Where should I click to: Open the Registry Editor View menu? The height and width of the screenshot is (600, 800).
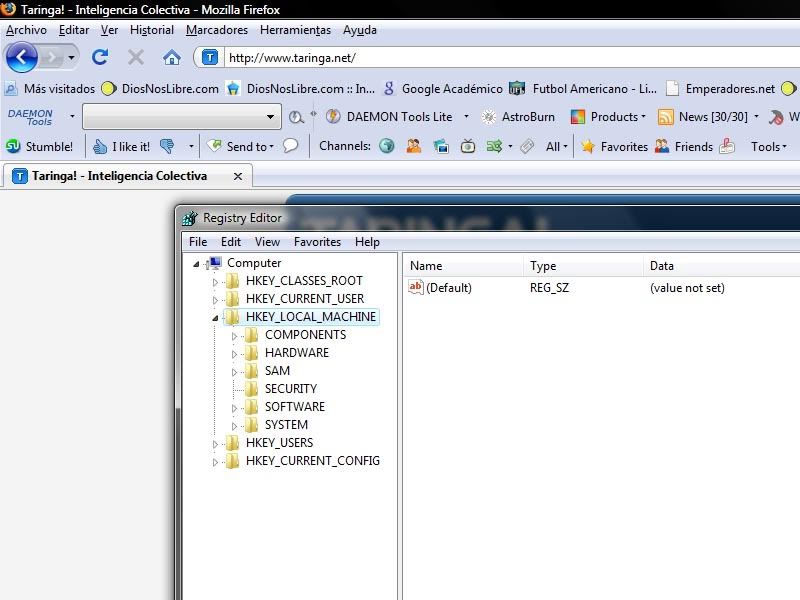point(267,242)
